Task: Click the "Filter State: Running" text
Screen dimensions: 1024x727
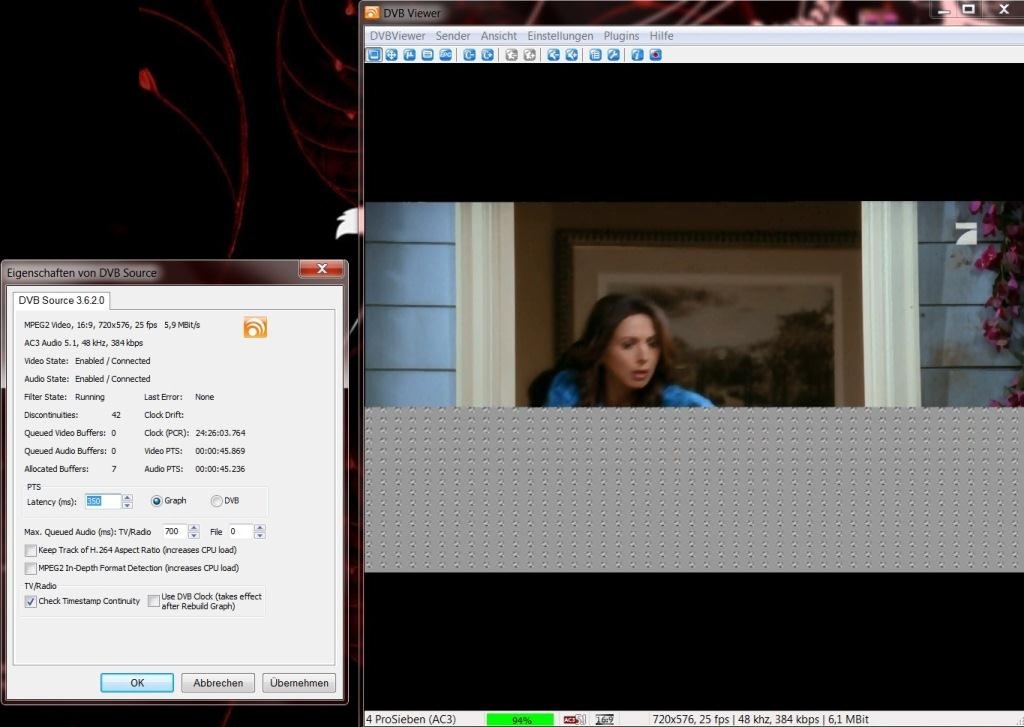Action: point(64,397)
